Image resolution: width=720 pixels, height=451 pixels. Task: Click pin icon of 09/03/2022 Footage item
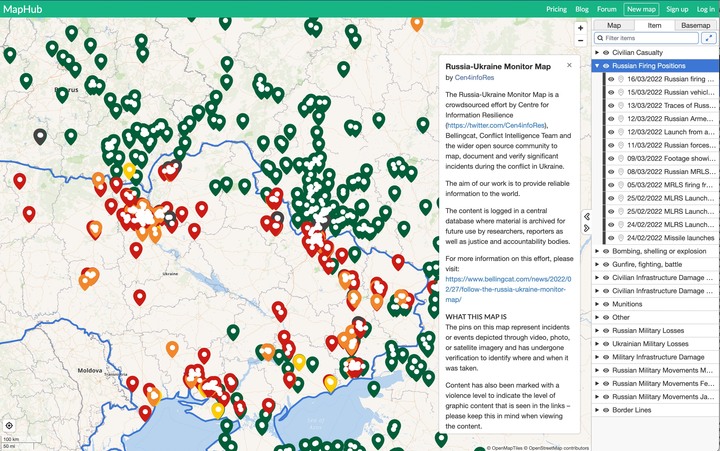click(x=621, y=158)
